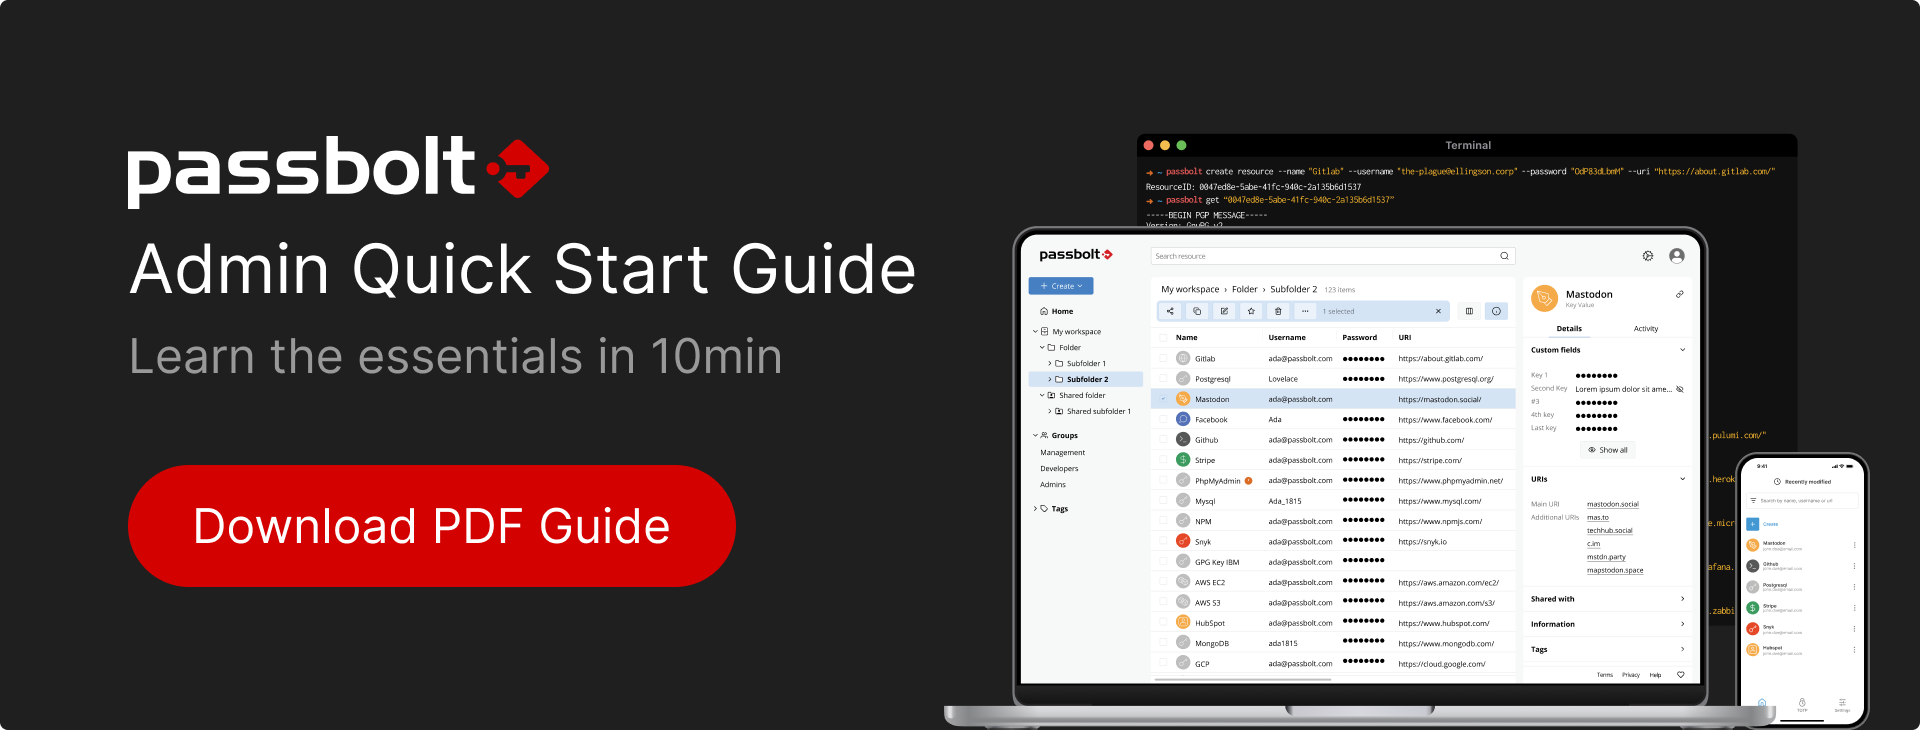Image resolution: width=1920 pixels, height=730 pixels.
Task: Collapse the URIs section chevron
Action: point(1682,479)
